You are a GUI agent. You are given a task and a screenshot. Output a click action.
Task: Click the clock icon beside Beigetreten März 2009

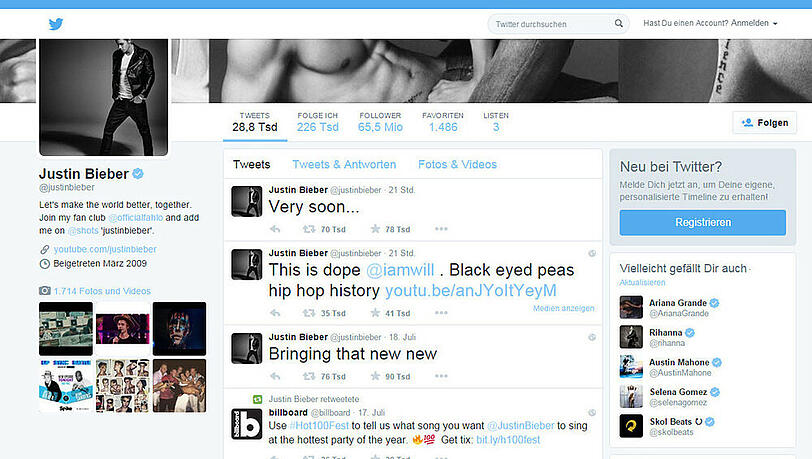(x=45, y=264)
